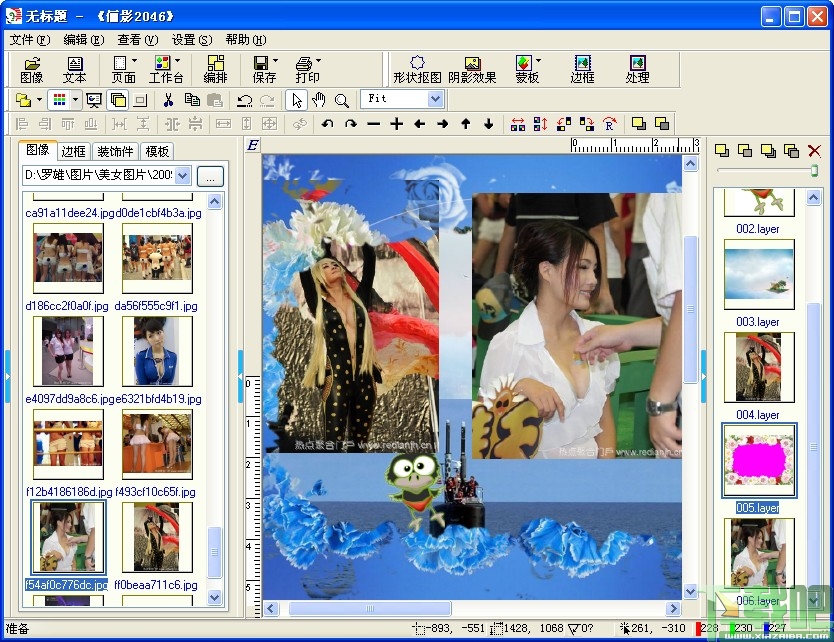
Task: Open the 形状抠图 shape cutout tool
Action: point(417,70)
